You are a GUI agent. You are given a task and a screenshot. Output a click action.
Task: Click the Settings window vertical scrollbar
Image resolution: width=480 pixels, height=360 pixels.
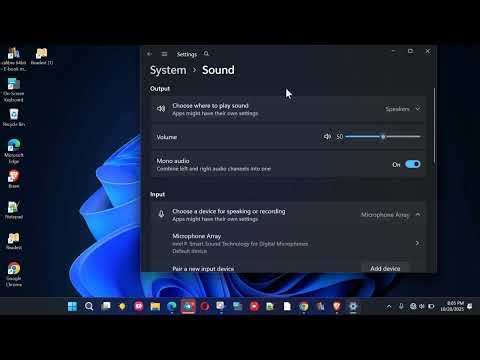pyautogui.click(x=434, y=125)
